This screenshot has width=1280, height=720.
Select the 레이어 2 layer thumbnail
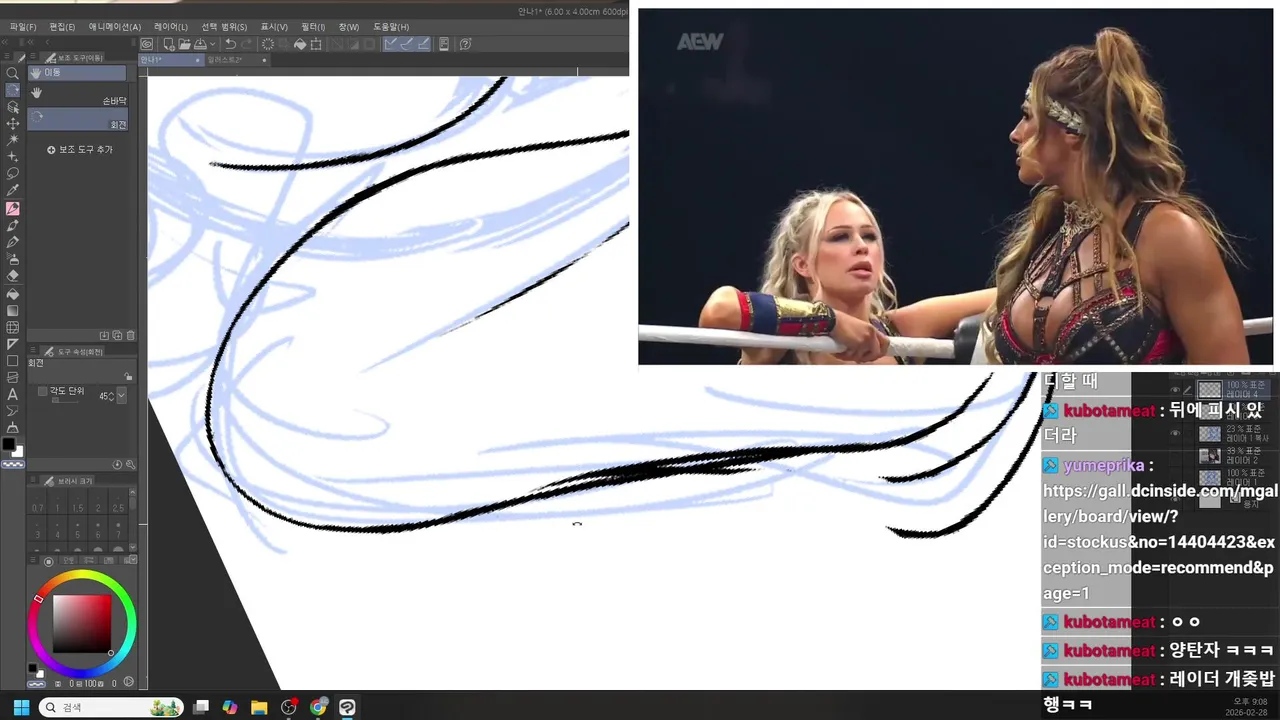point(1210,455)
